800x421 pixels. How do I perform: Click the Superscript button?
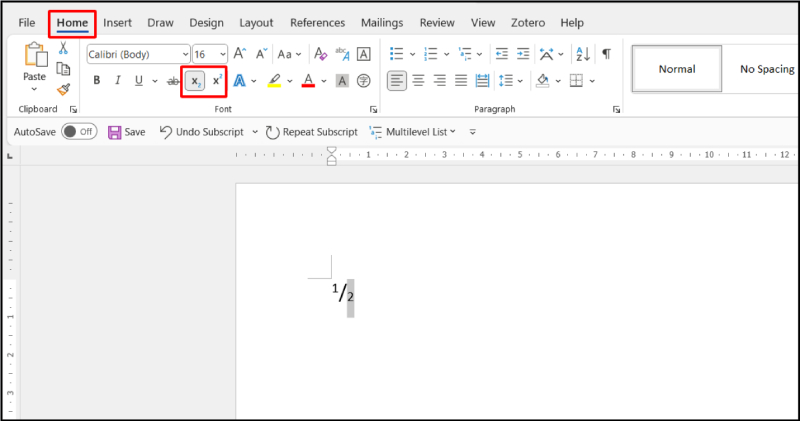pyautogui.click(x=217, y=81)
